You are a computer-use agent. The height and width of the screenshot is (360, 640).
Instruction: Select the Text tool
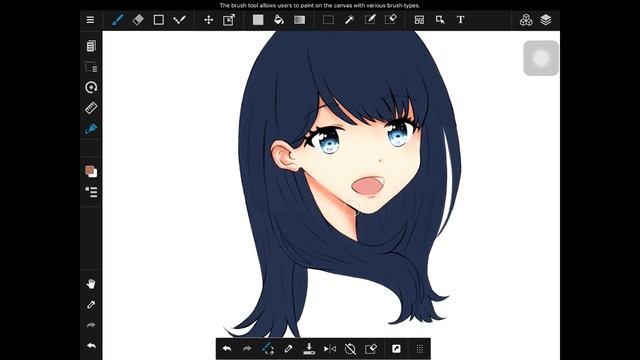460,20
